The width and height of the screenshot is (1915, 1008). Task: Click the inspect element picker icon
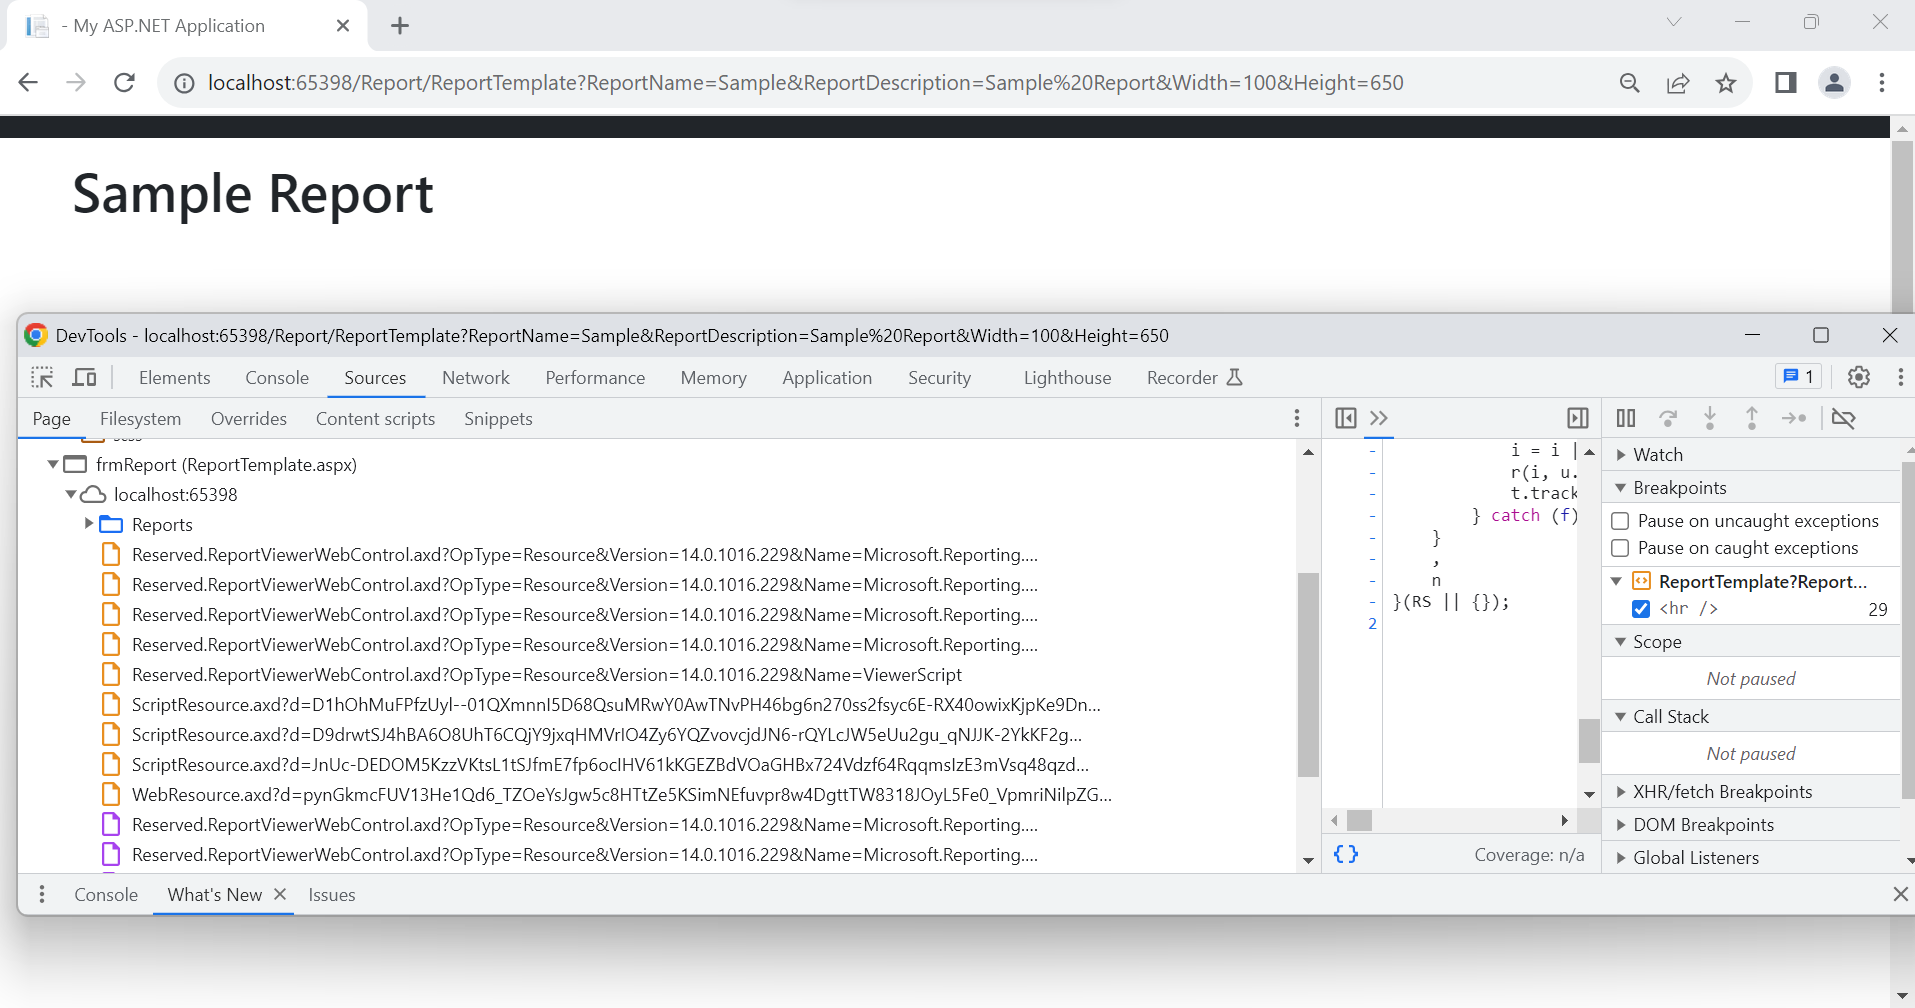pyautogui.click(x=42, y=378)
